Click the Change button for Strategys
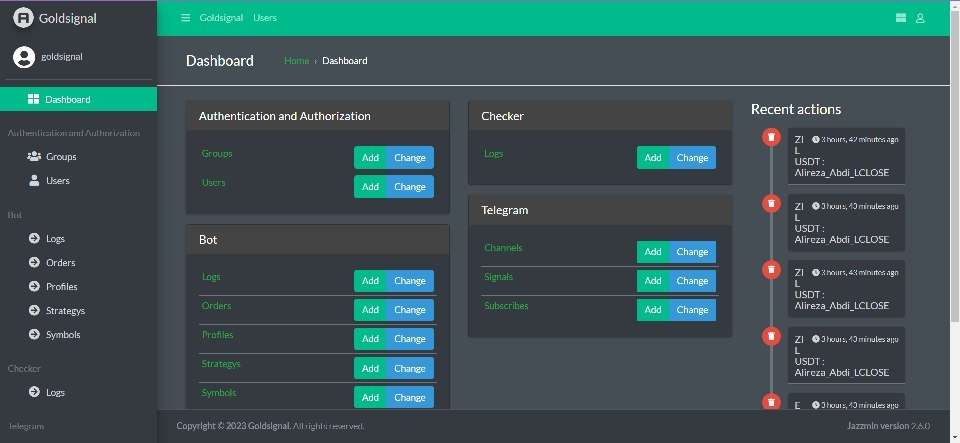This screenshot has width=960, height=443. click(410, 368)
